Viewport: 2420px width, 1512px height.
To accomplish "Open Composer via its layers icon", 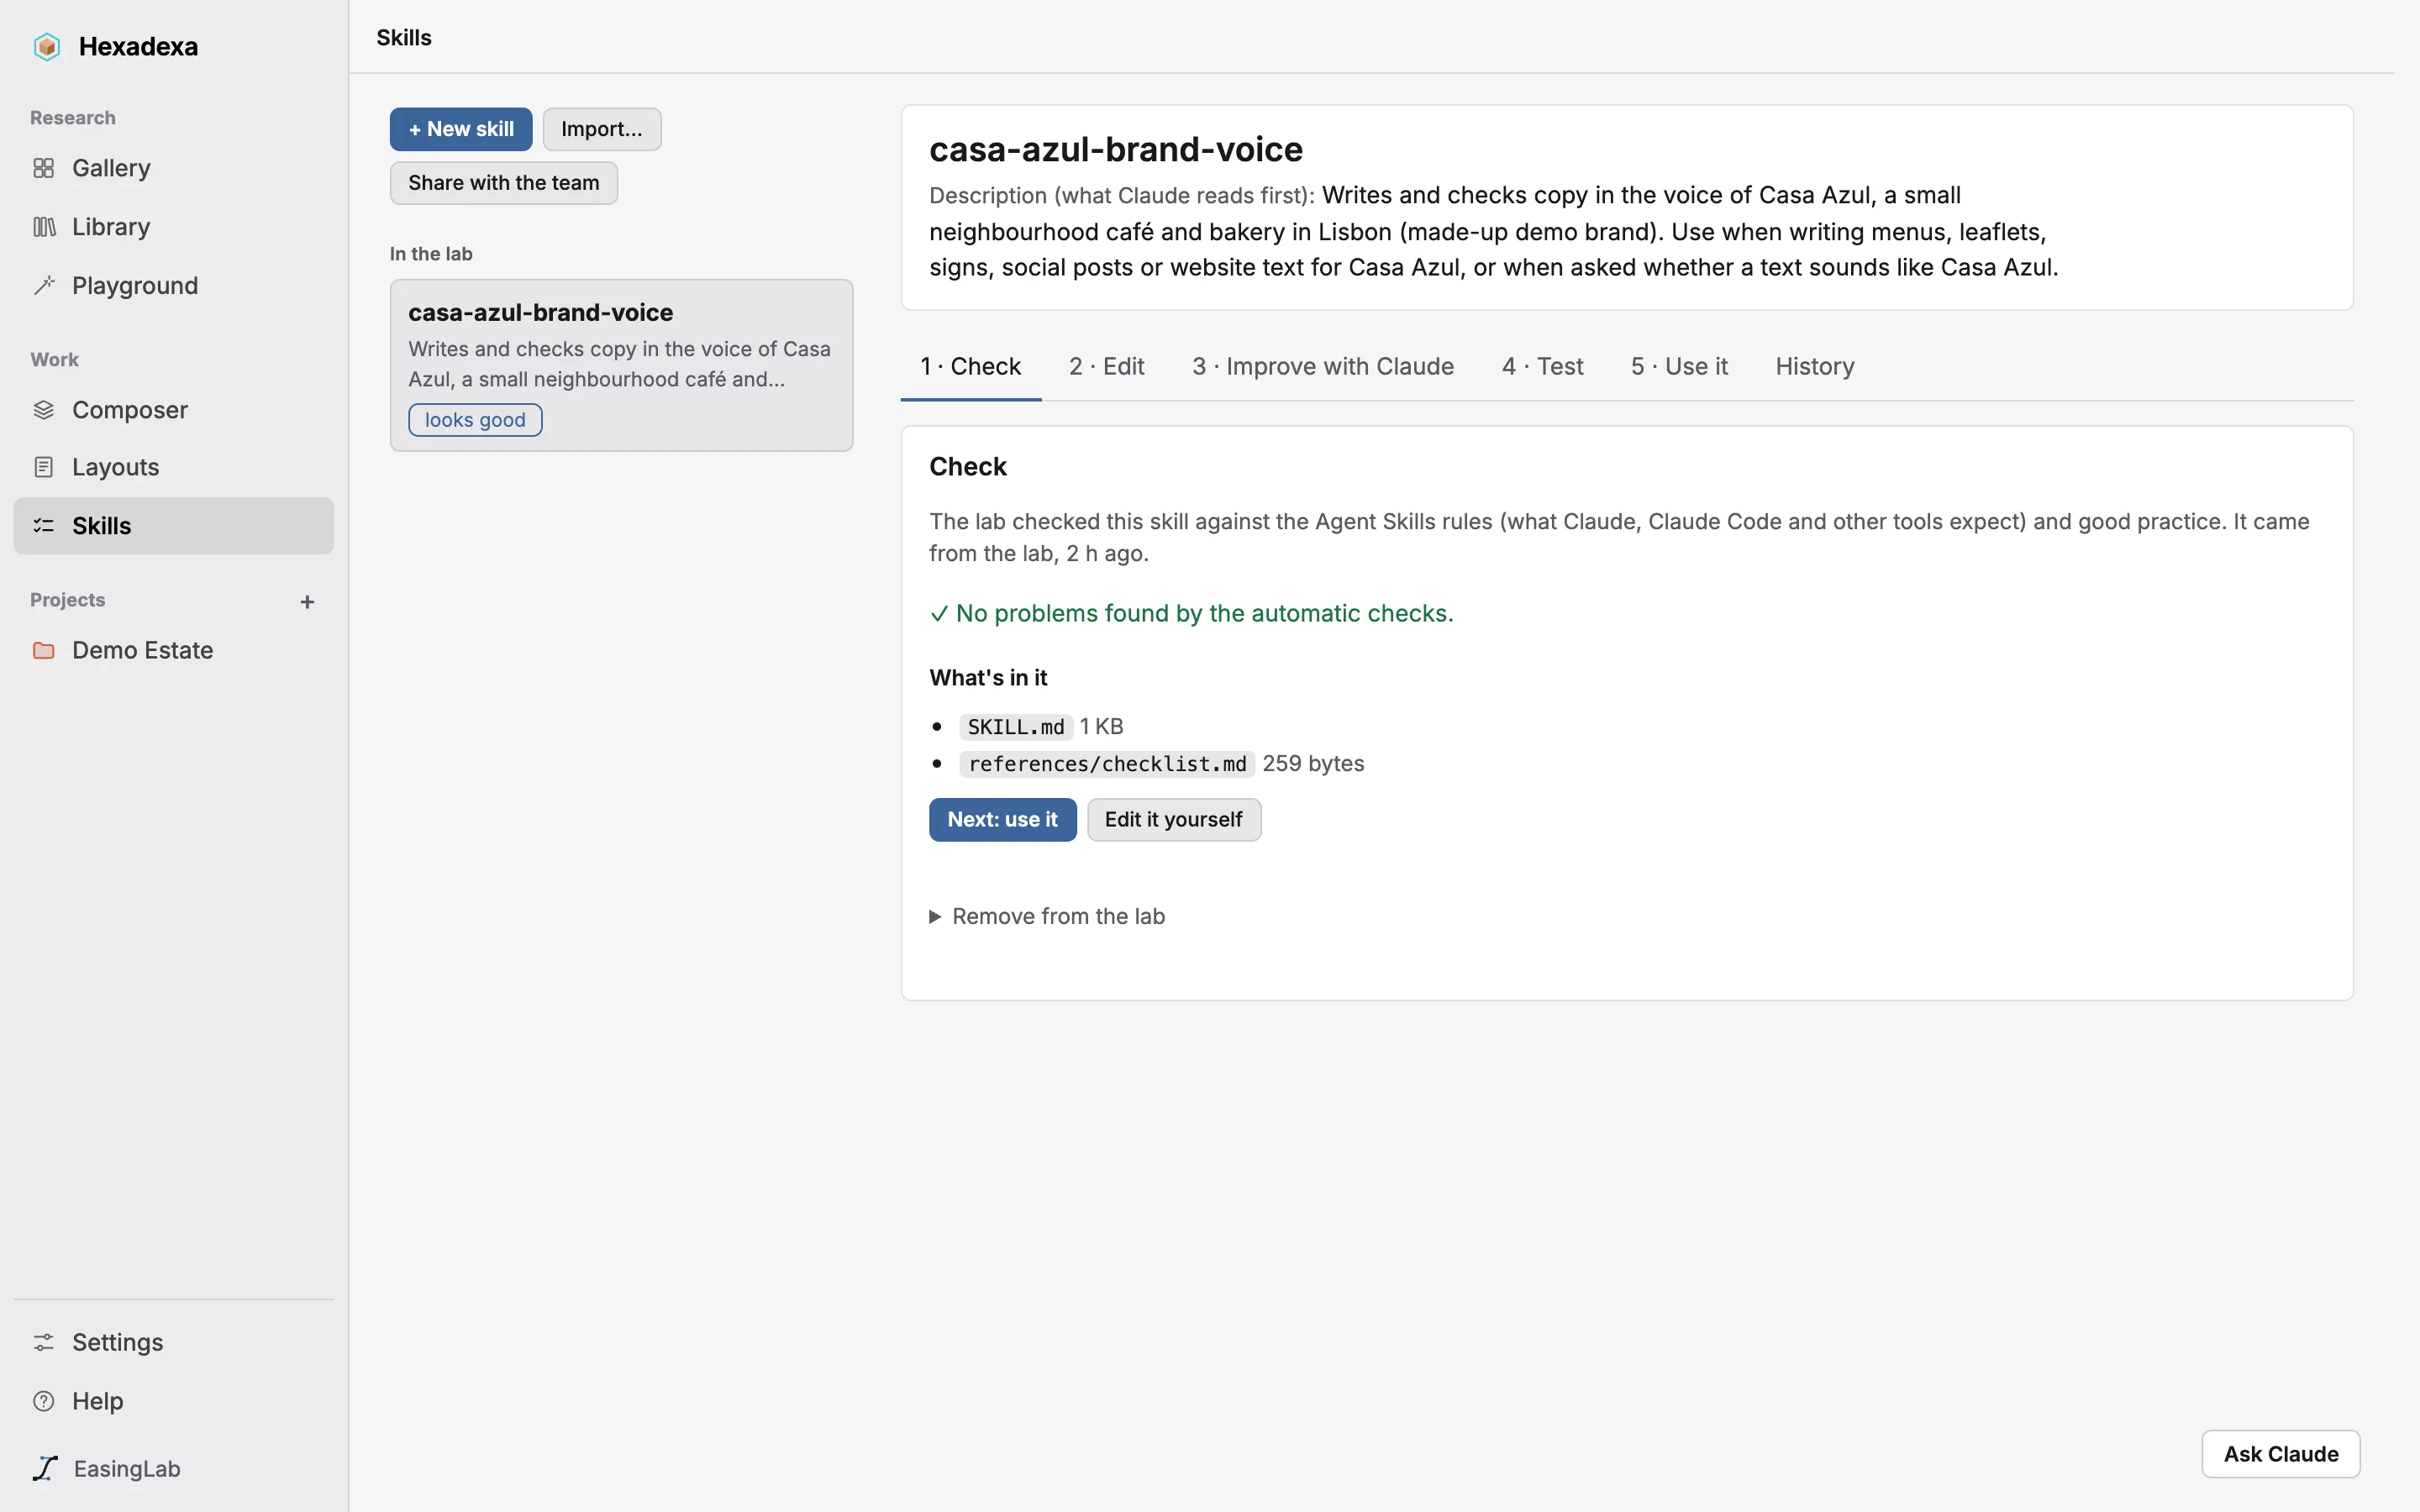I will (43, 410).
